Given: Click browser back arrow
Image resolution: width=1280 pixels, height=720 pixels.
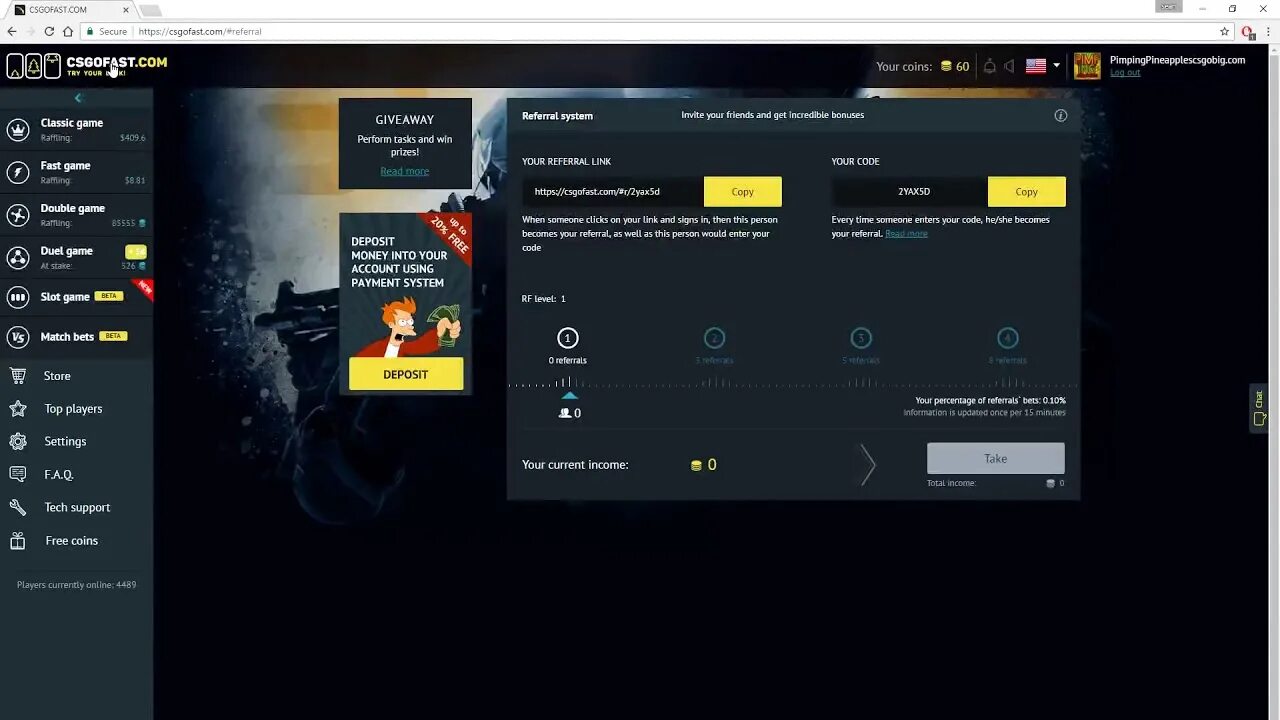Looking at the screenshot, I should tap(12, 31).
